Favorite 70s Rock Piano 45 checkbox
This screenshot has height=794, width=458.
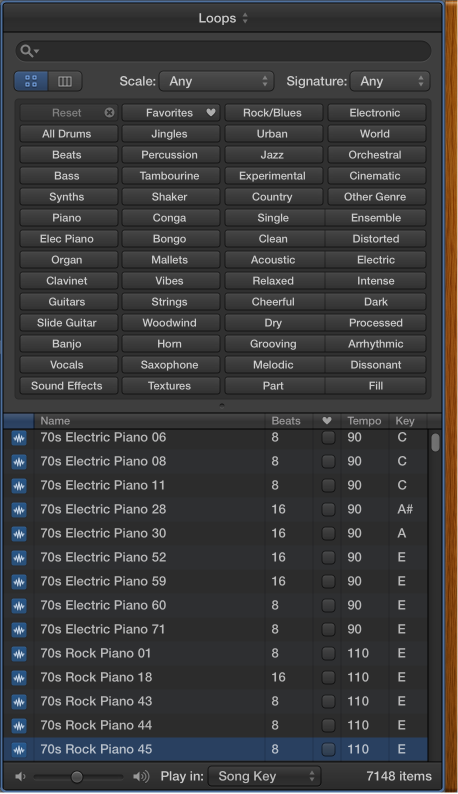328,749
